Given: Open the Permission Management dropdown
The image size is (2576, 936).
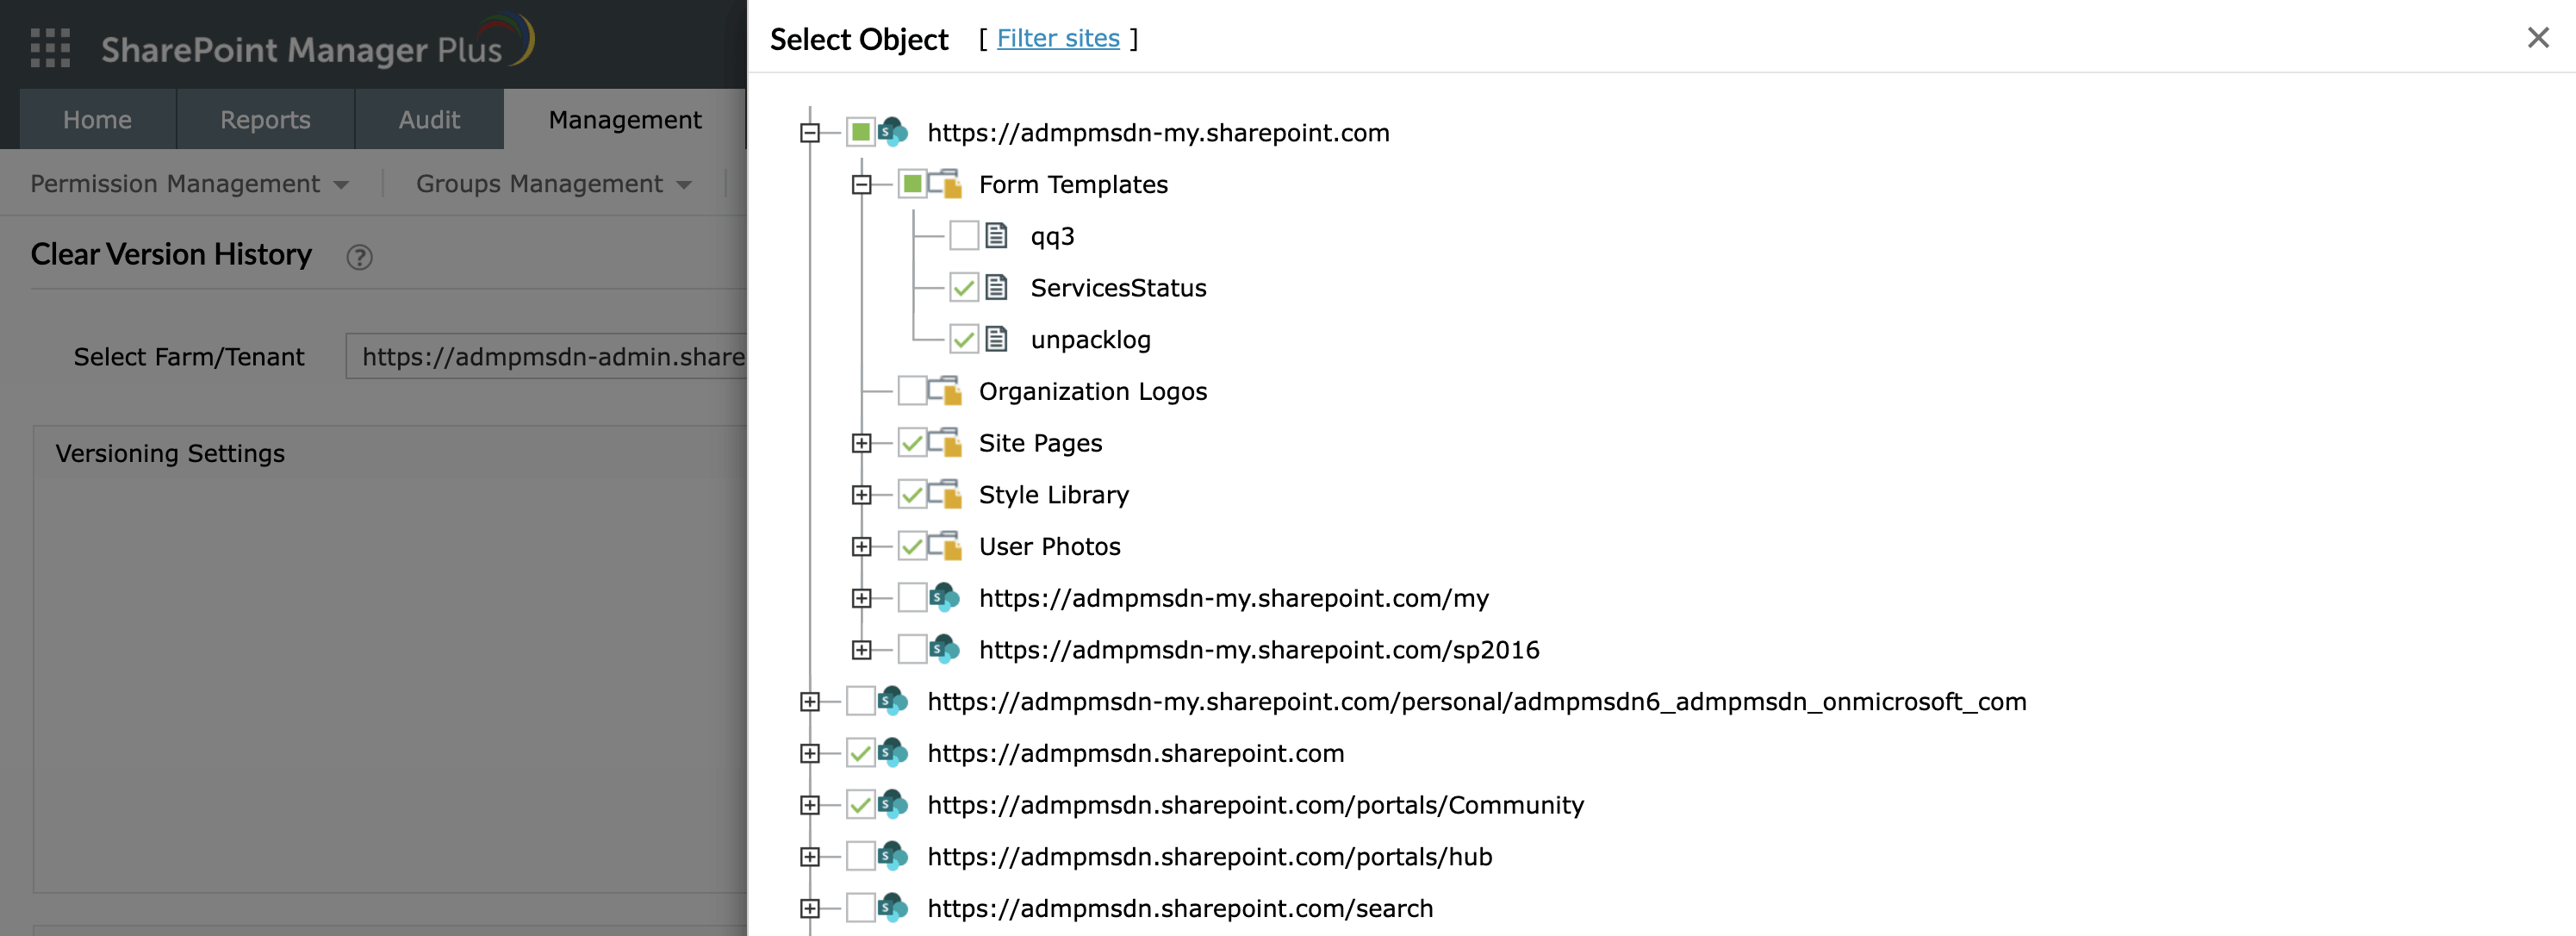Looking at the screenshot, I should click(x=190, y=184).
